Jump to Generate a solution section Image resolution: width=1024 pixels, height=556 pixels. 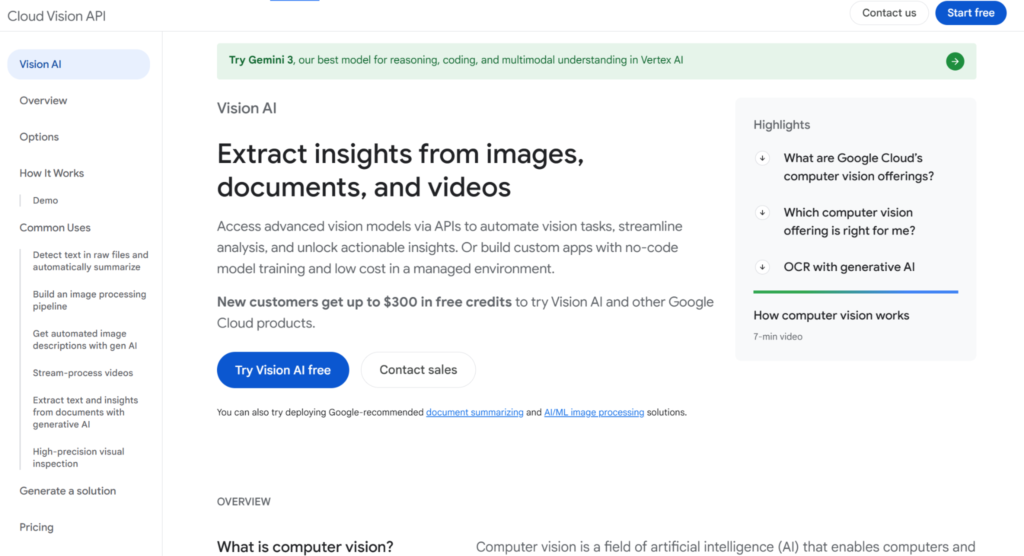pos(68,491)
